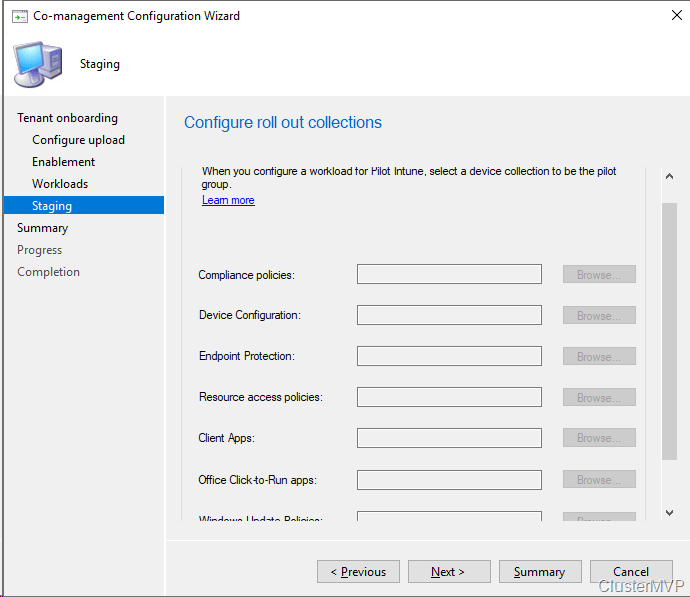Open the Learn more link
Image resolution: width=690 pixels, height=597 pixels.
tap(228, 200)
